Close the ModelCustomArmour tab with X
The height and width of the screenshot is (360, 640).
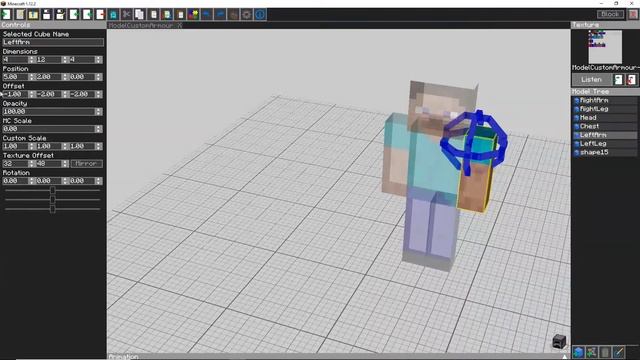click(x=180, y=25)
